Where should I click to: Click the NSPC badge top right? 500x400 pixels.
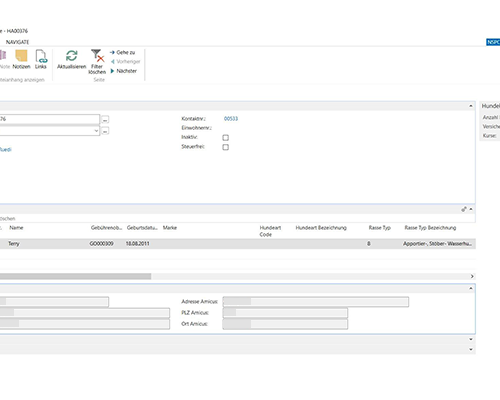point(493,42)
